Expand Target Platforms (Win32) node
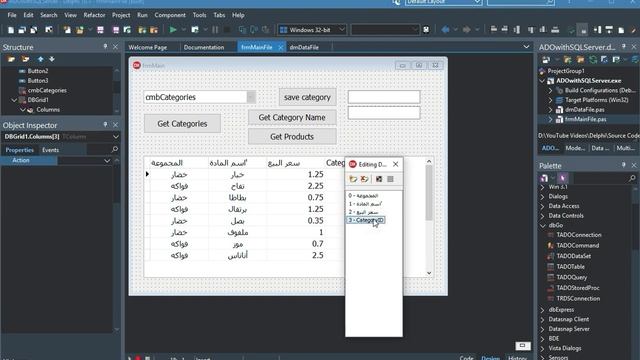The width and height of the screenshot is (640, 360). pyautogui.click(x=550, y=100)
